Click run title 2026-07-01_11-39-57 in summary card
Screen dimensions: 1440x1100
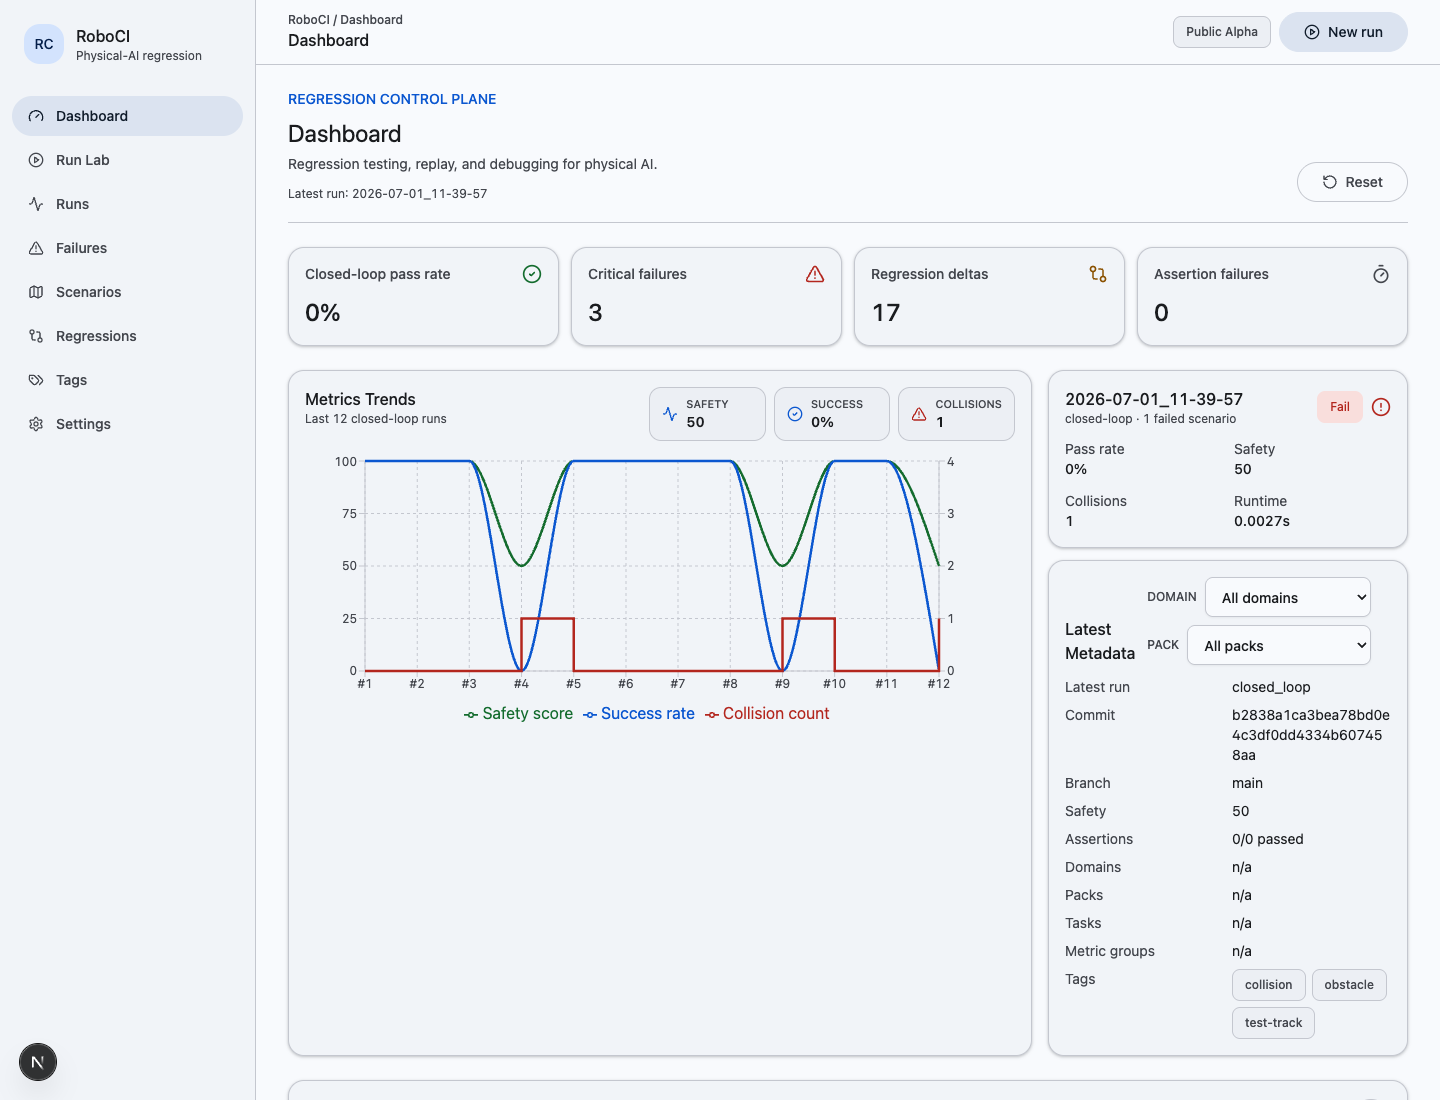[1154, 399]
